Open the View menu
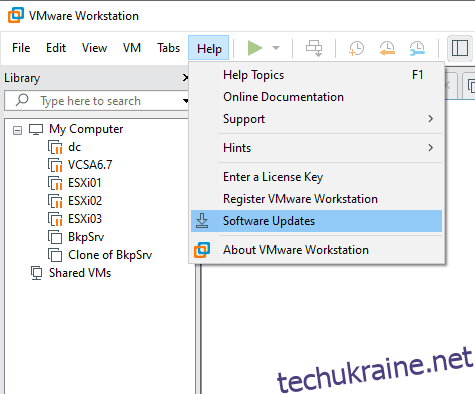 click(94, 48)
